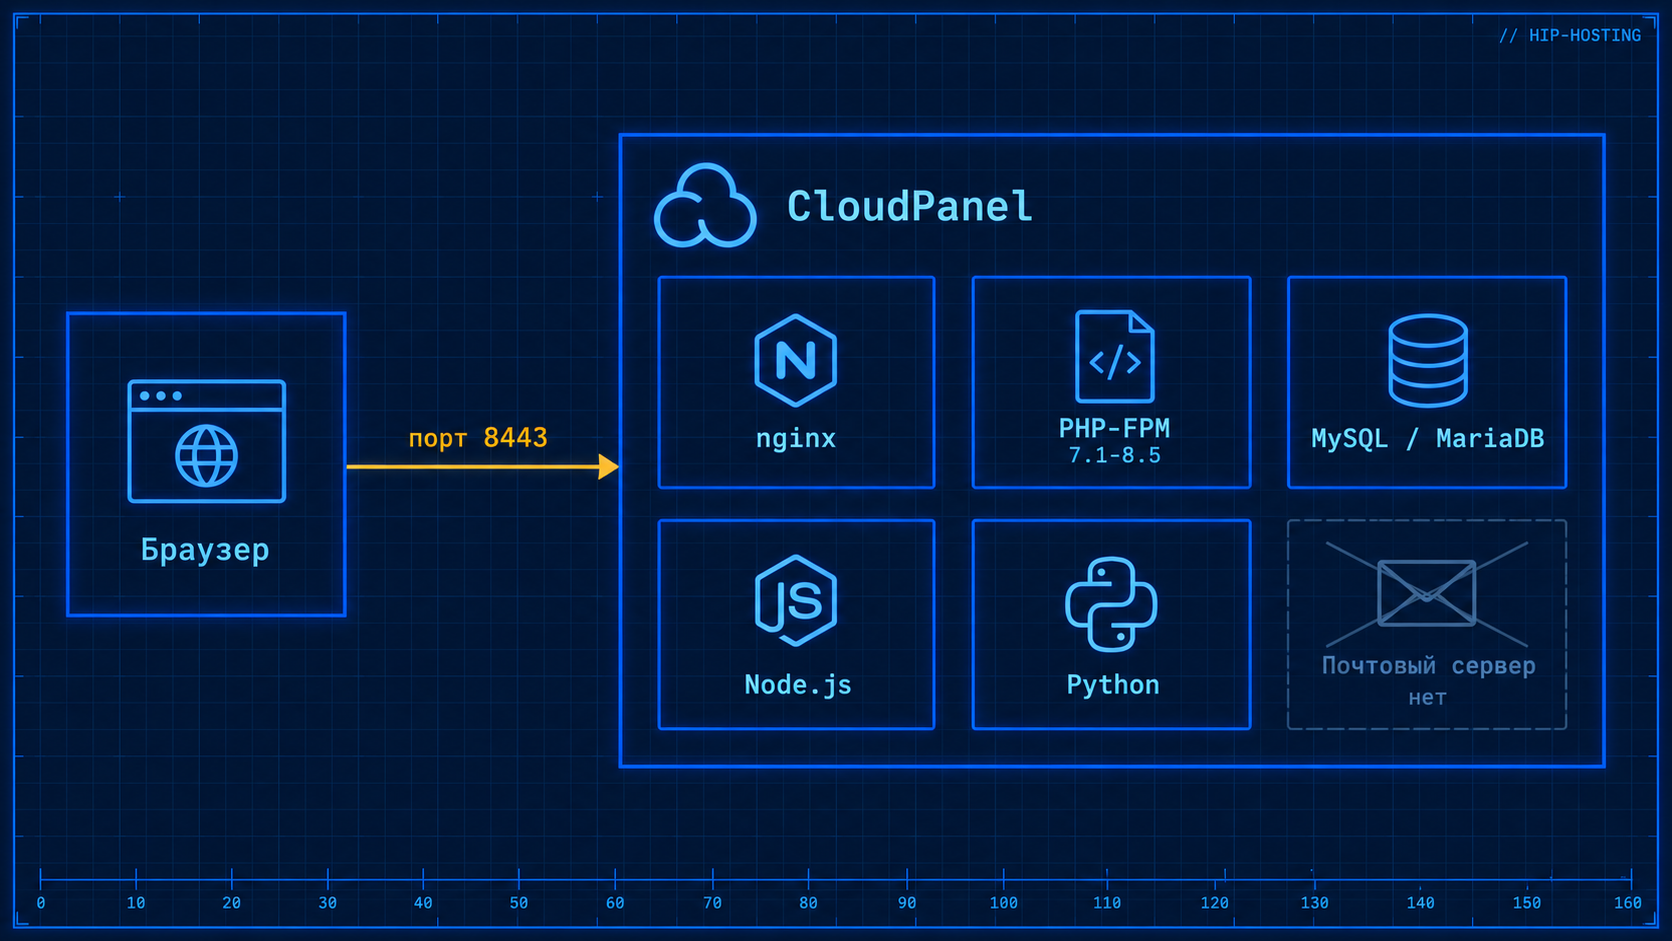Click the 'nginx' label

pos(796,438)
